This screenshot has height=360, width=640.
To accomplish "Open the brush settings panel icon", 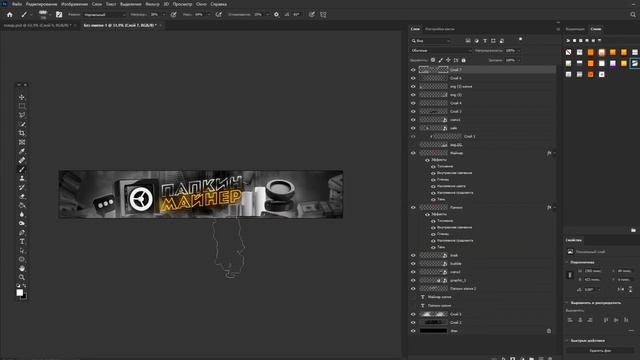I will point(59,14).
